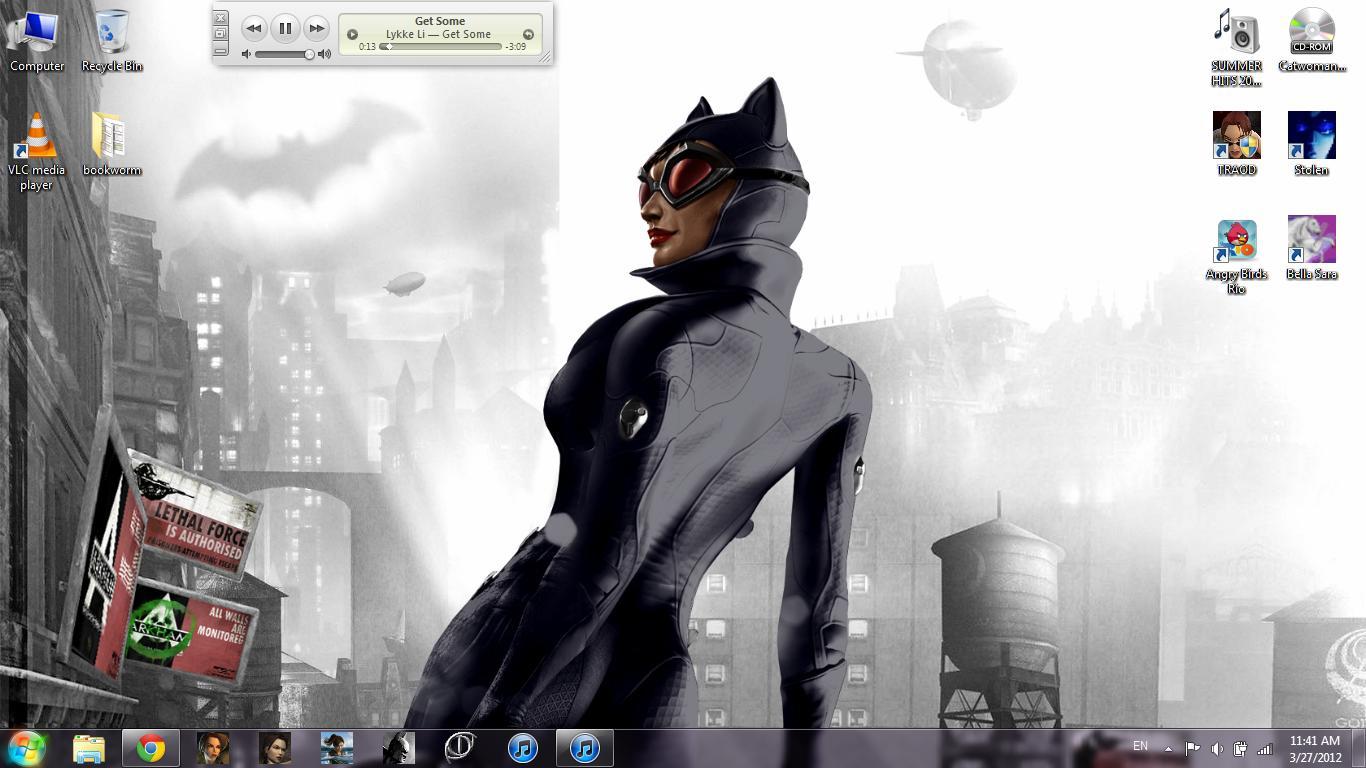This screenshot has width=1366, height=768.
Task: Click the small play arrow in track display
Action: 352,34
